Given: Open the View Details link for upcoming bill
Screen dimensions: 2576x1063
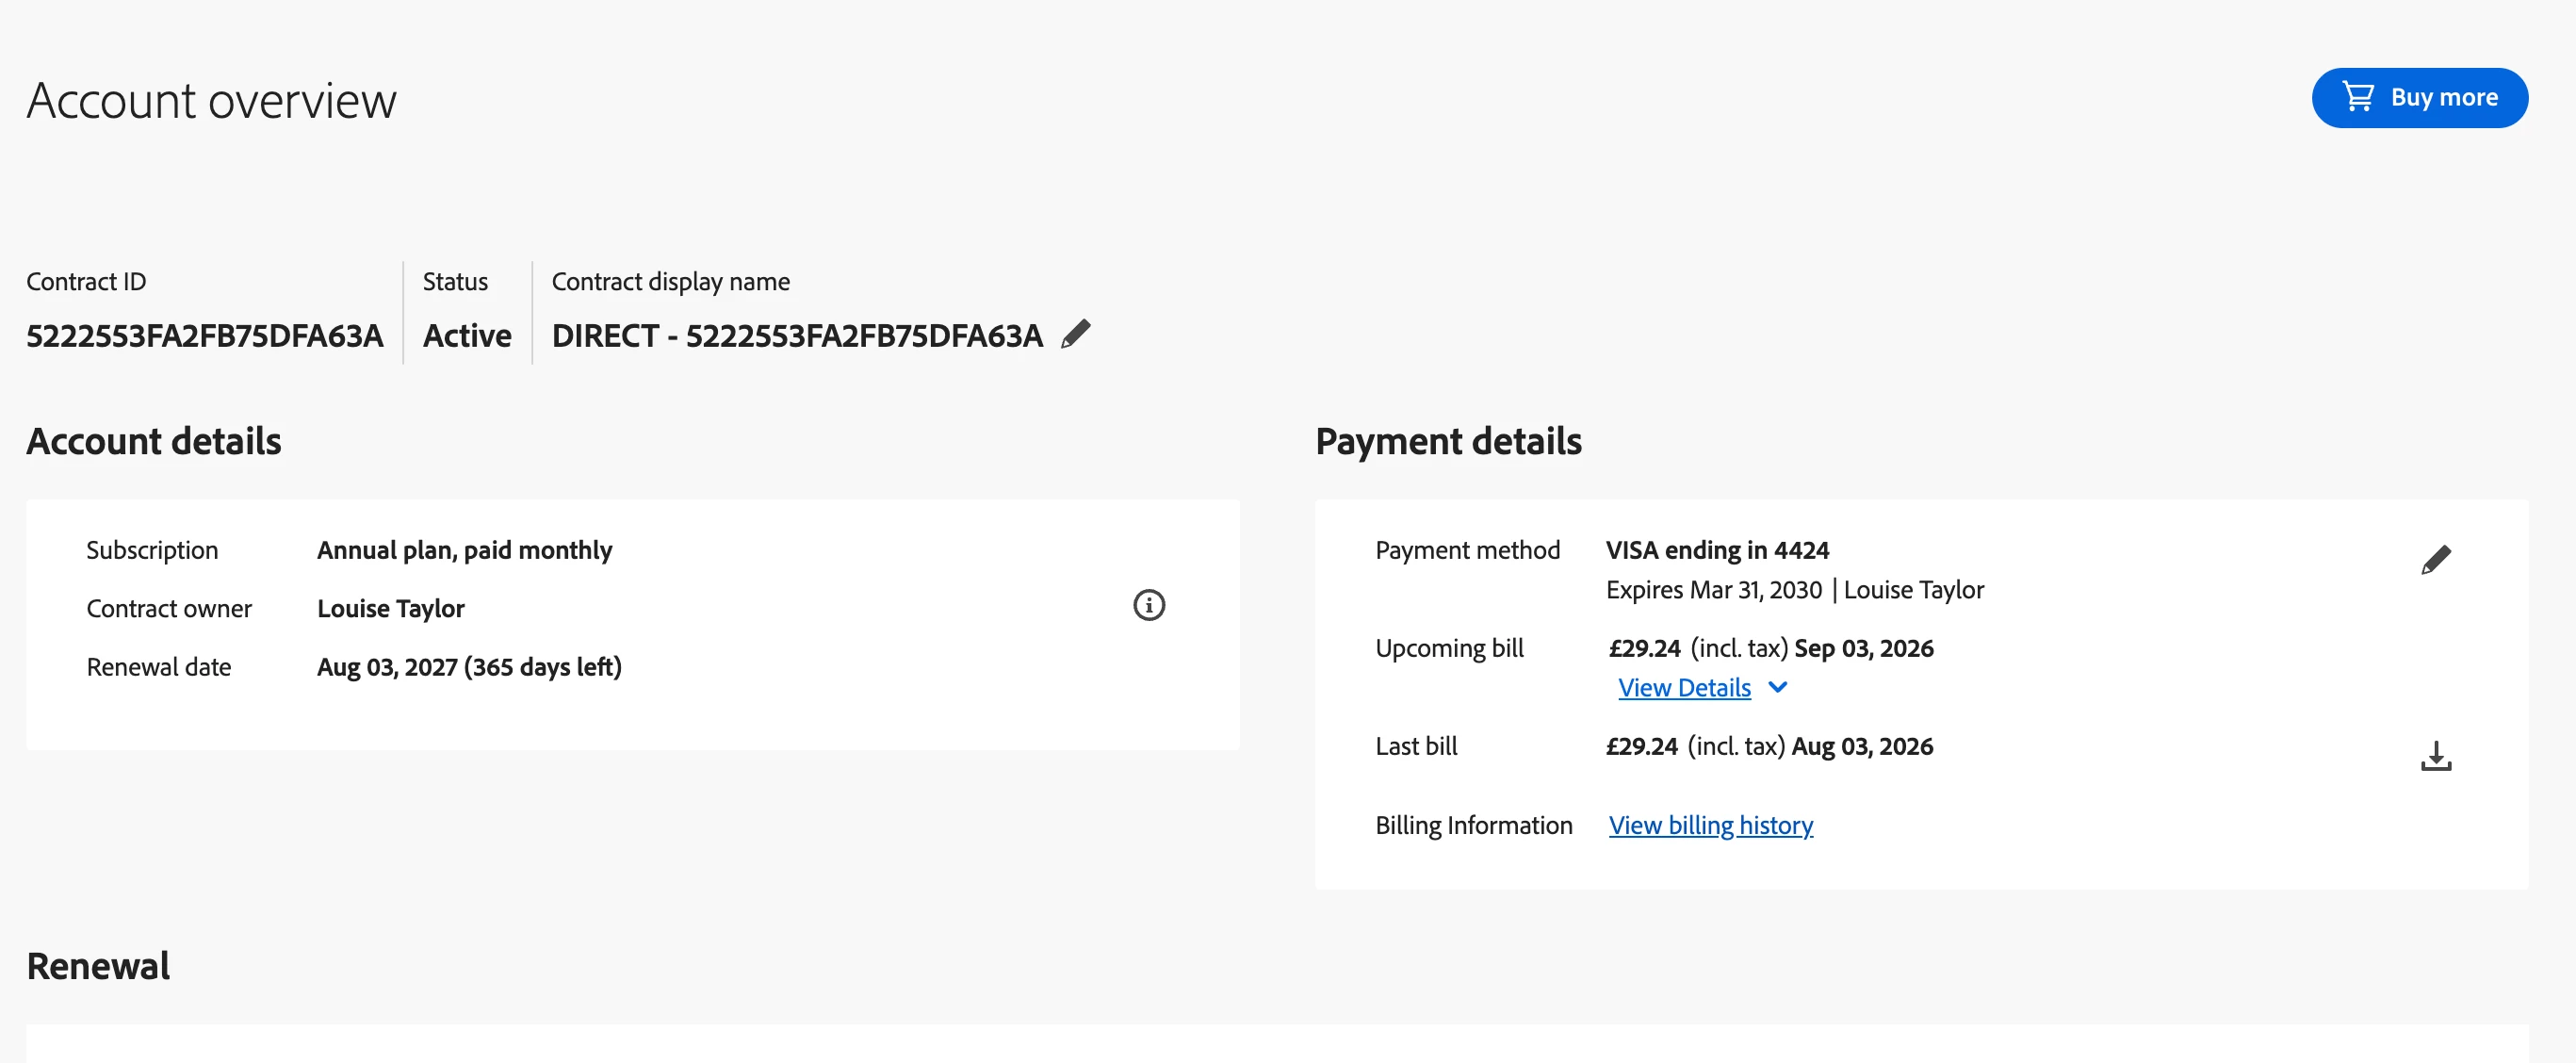Looking at the screenshot, I should [1684, 687].
